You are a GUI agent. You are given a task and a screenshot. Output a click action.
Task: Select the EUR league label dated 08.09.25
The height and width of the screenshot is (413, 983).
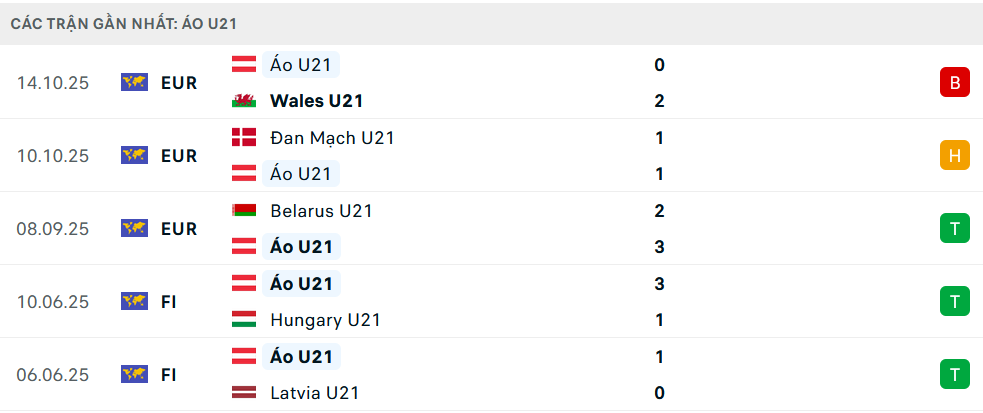click(179, 229)
